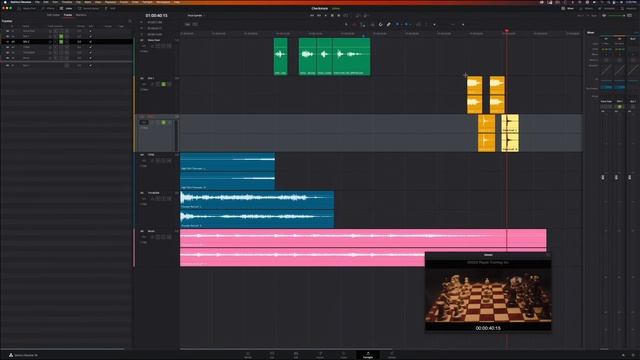Open the Inspector panel
This screenshot has width=640, height=360.
629,8
